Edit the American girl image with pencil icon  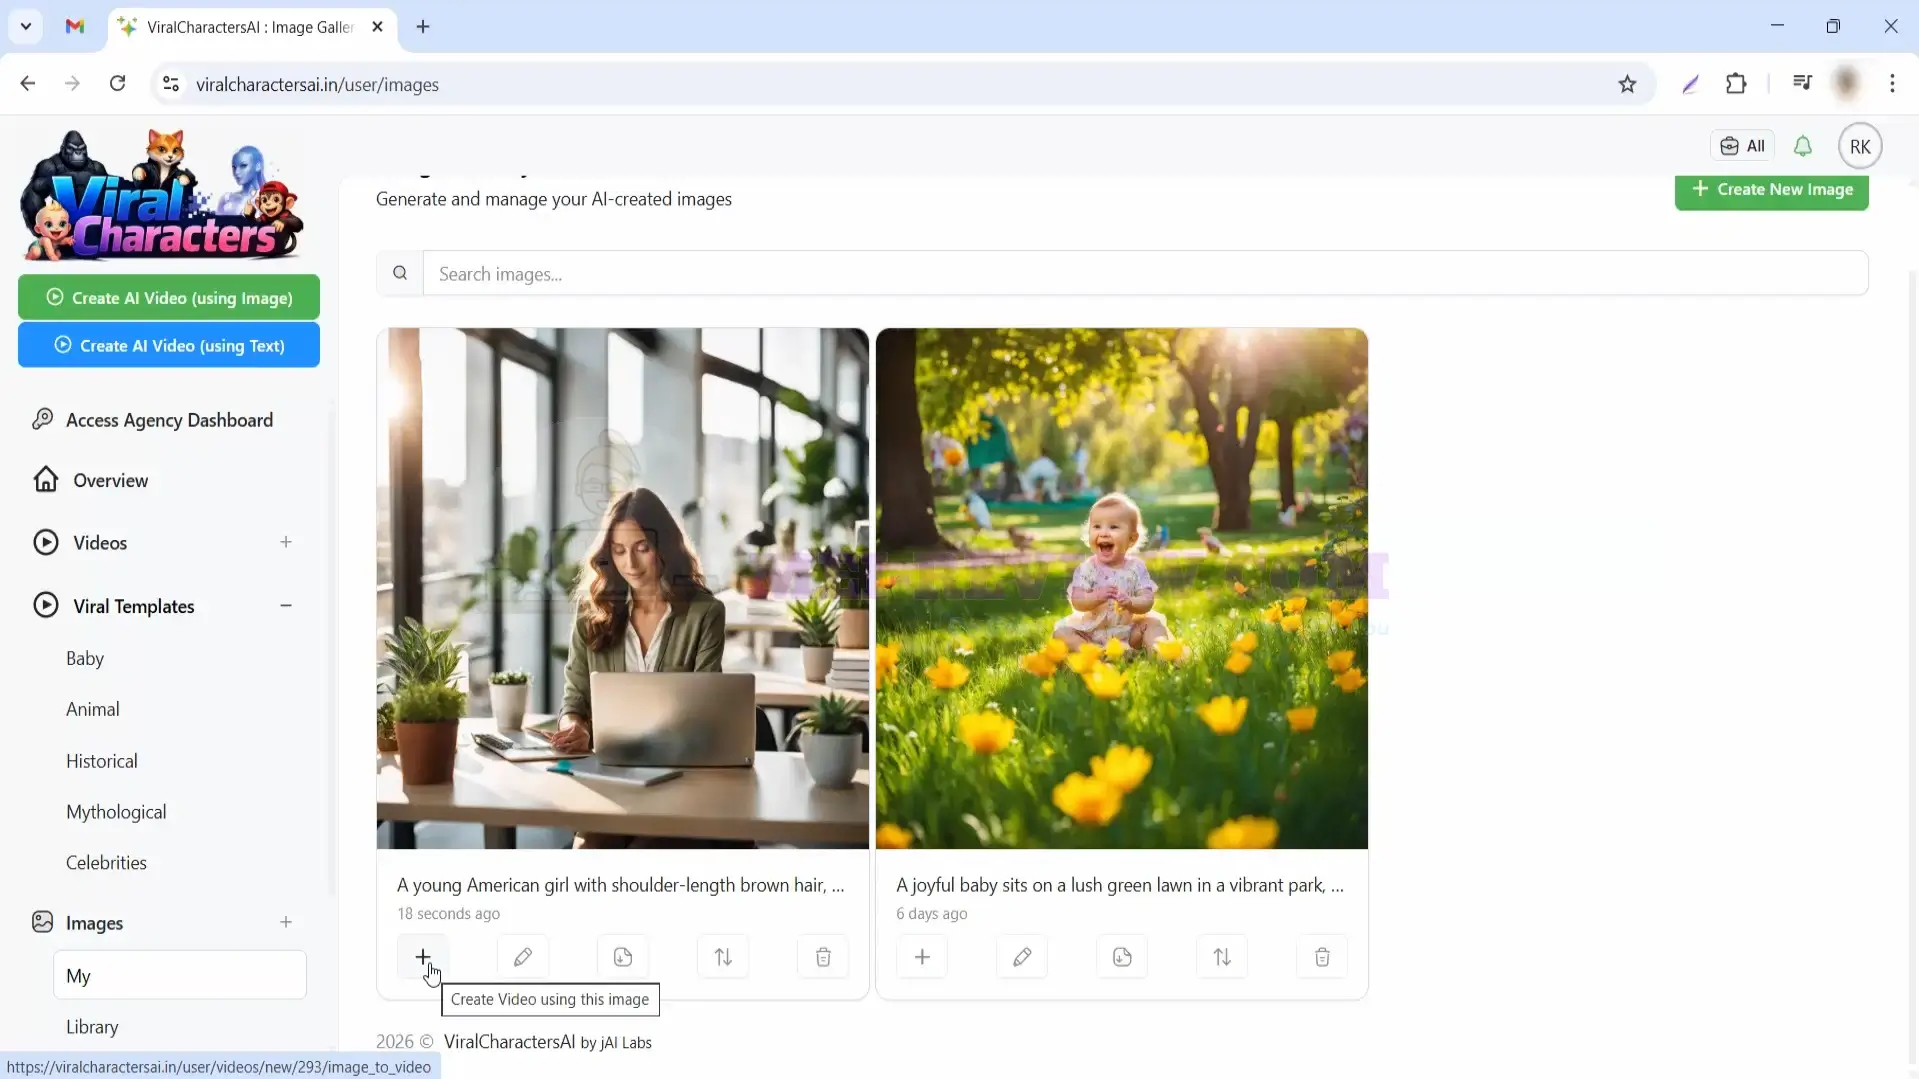(523, 957)
